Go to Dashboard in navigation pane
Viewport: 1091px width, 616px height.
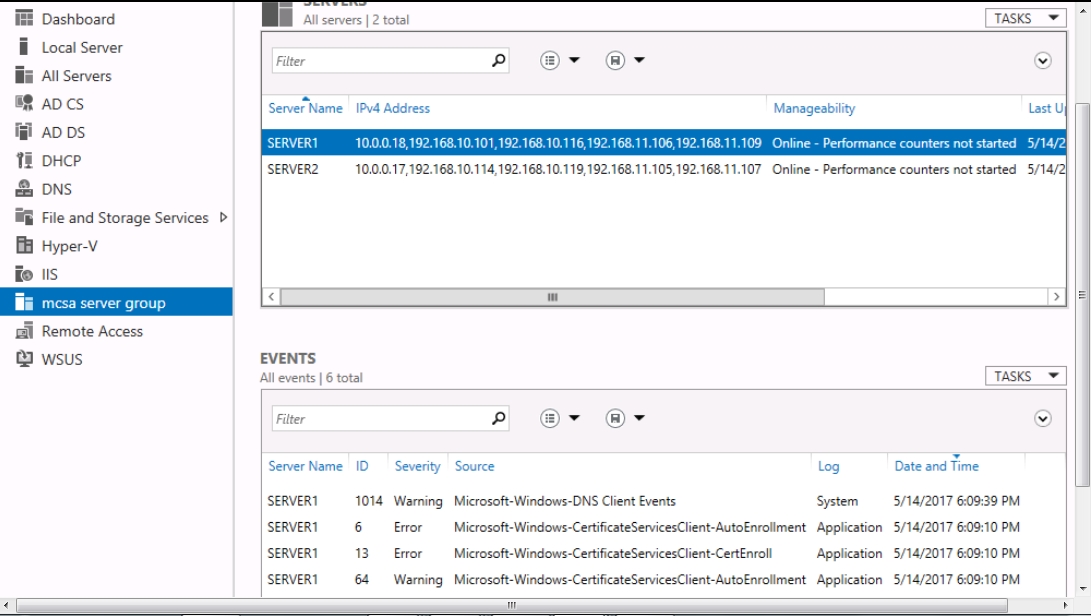(x=78, y=19)
